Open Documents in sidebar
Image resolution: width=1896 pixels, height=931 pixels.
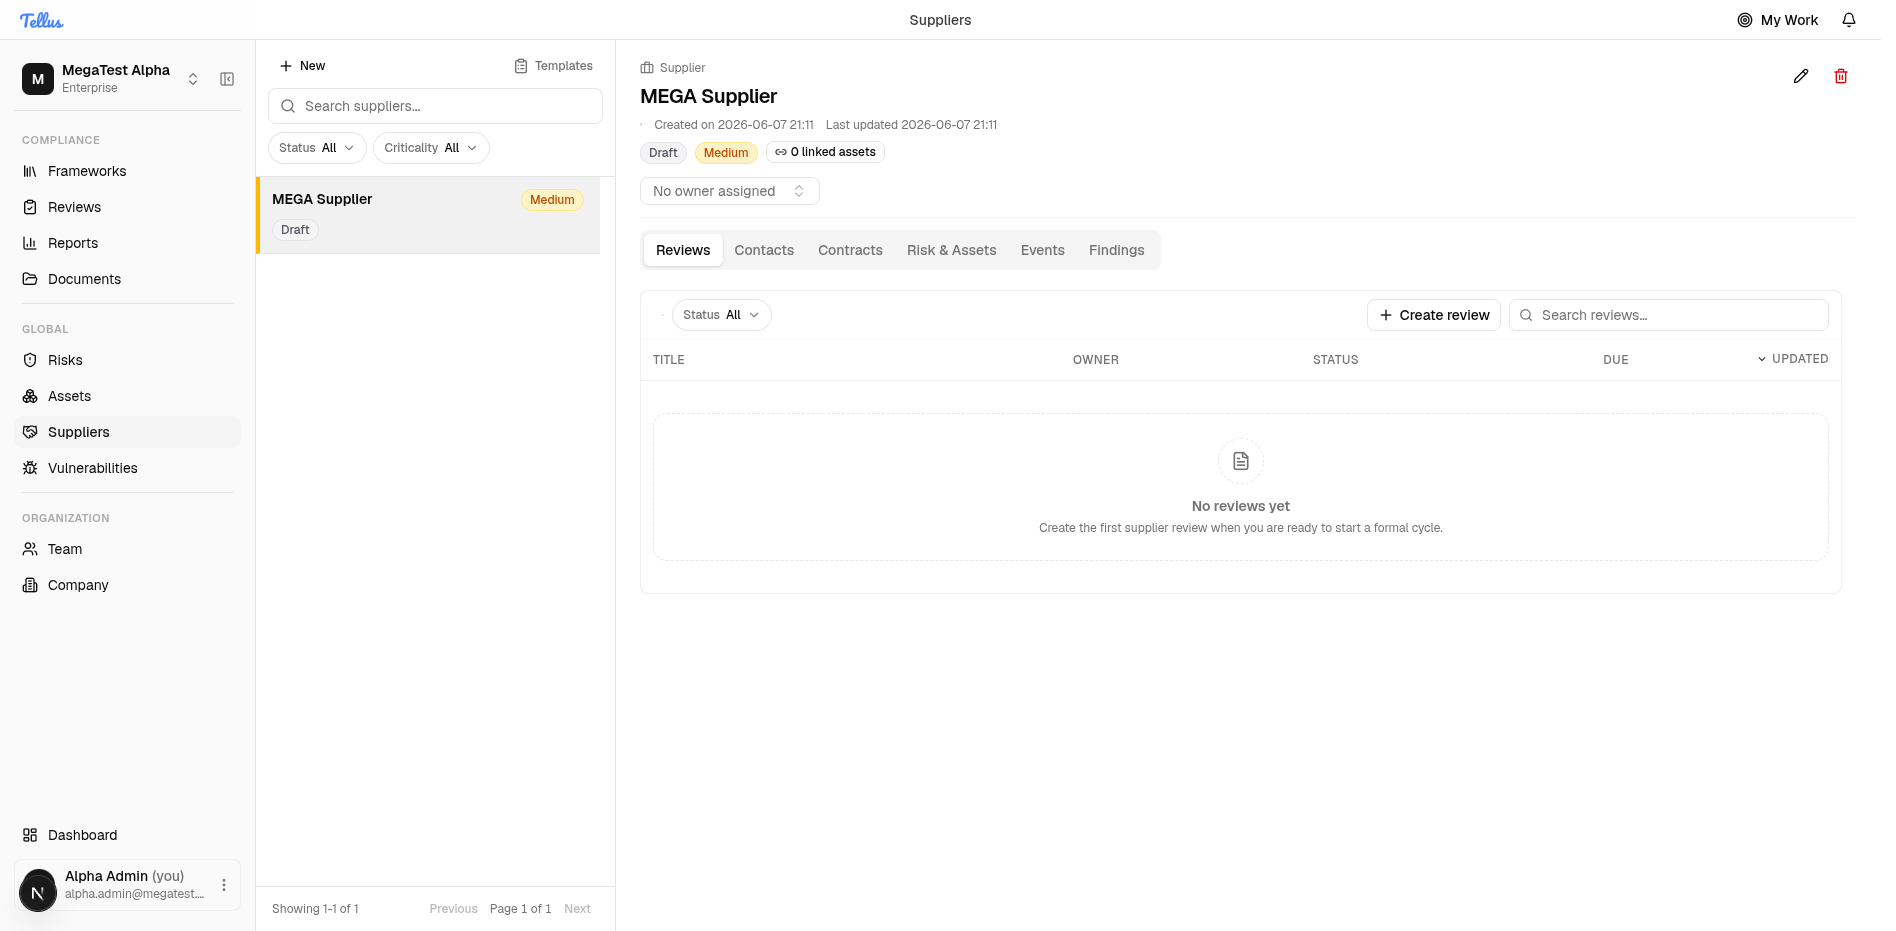pos(128,279)
